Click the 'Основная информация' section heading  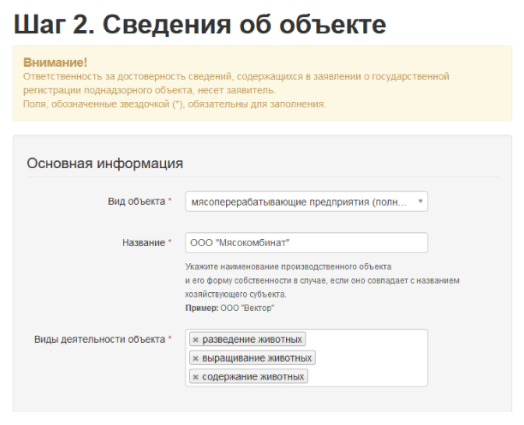(x=105, y=163)
